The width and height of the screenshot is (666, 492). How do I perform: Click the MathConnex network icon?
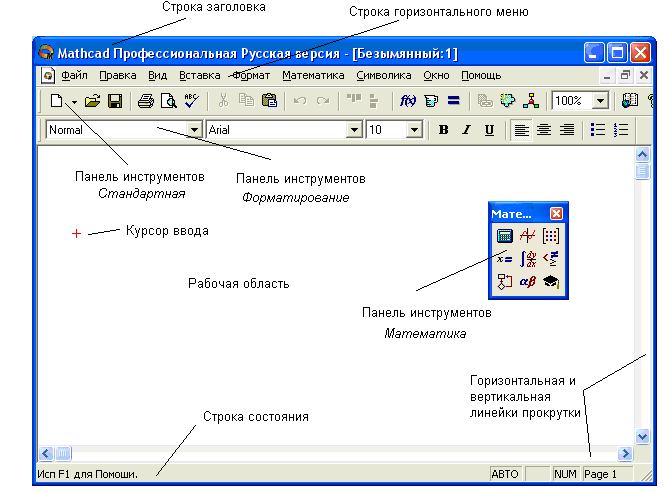531,101
